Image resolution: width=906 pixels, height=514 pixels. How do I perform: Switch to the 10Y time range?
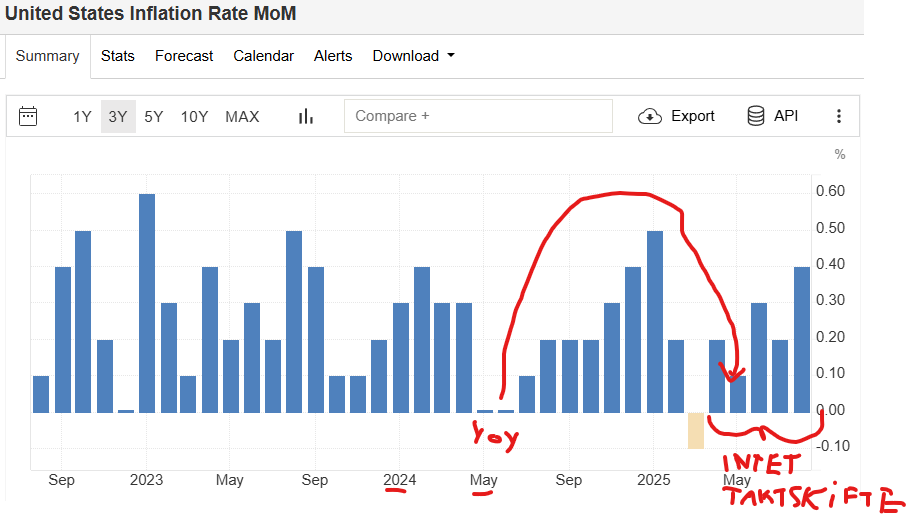pyautogui.click(x=194, y=116)
